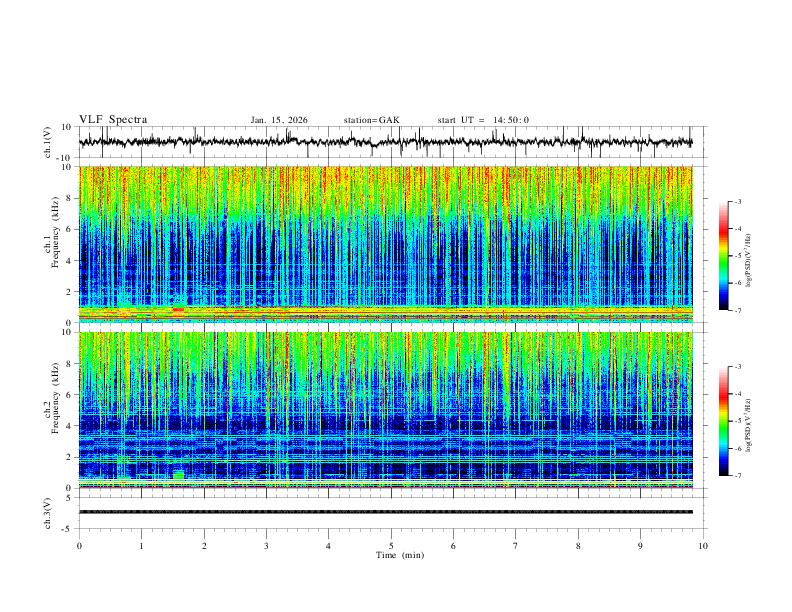792x612 pixels.
Task: Click the 'ch.3(V)' axis label
Action: 48,513
